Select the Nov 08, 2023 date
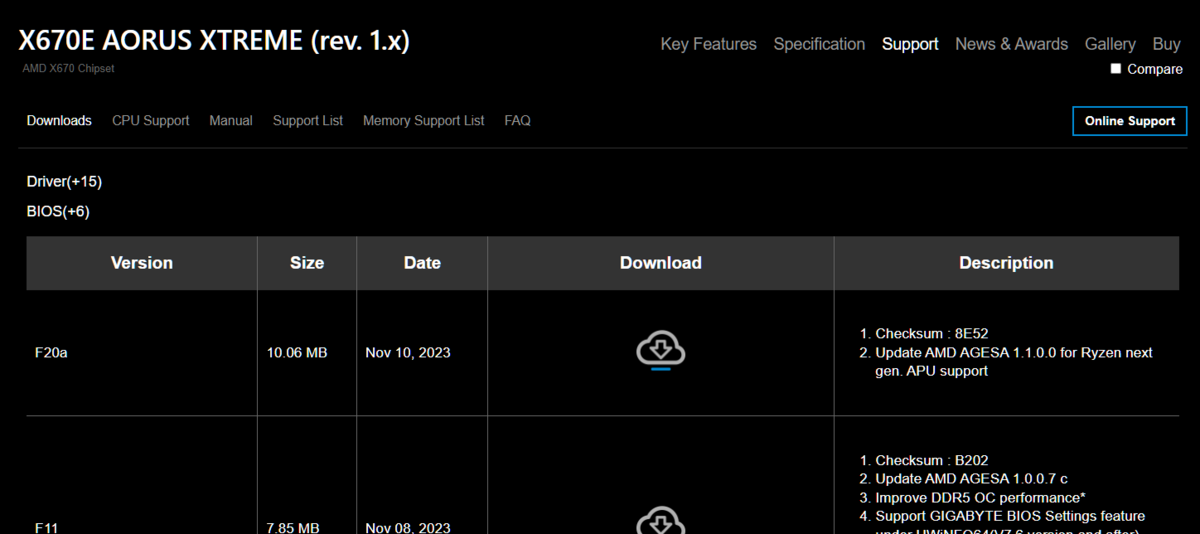Image resolution: width=1200 pixels, height=534 pixels. 408,527
